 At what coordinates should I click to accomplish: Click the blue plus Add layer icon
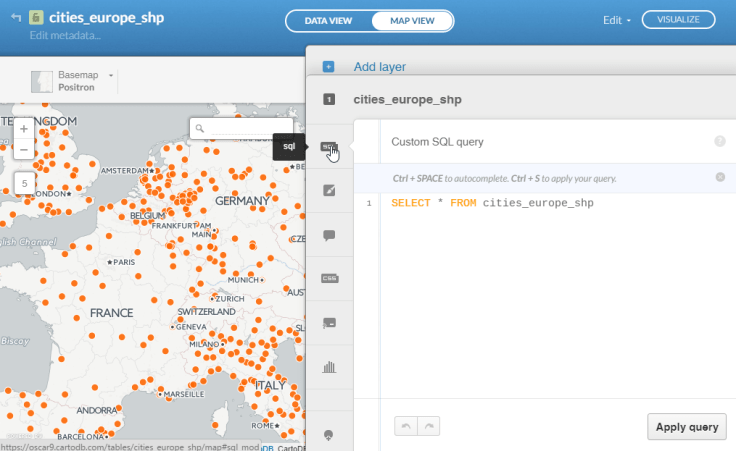329,67
